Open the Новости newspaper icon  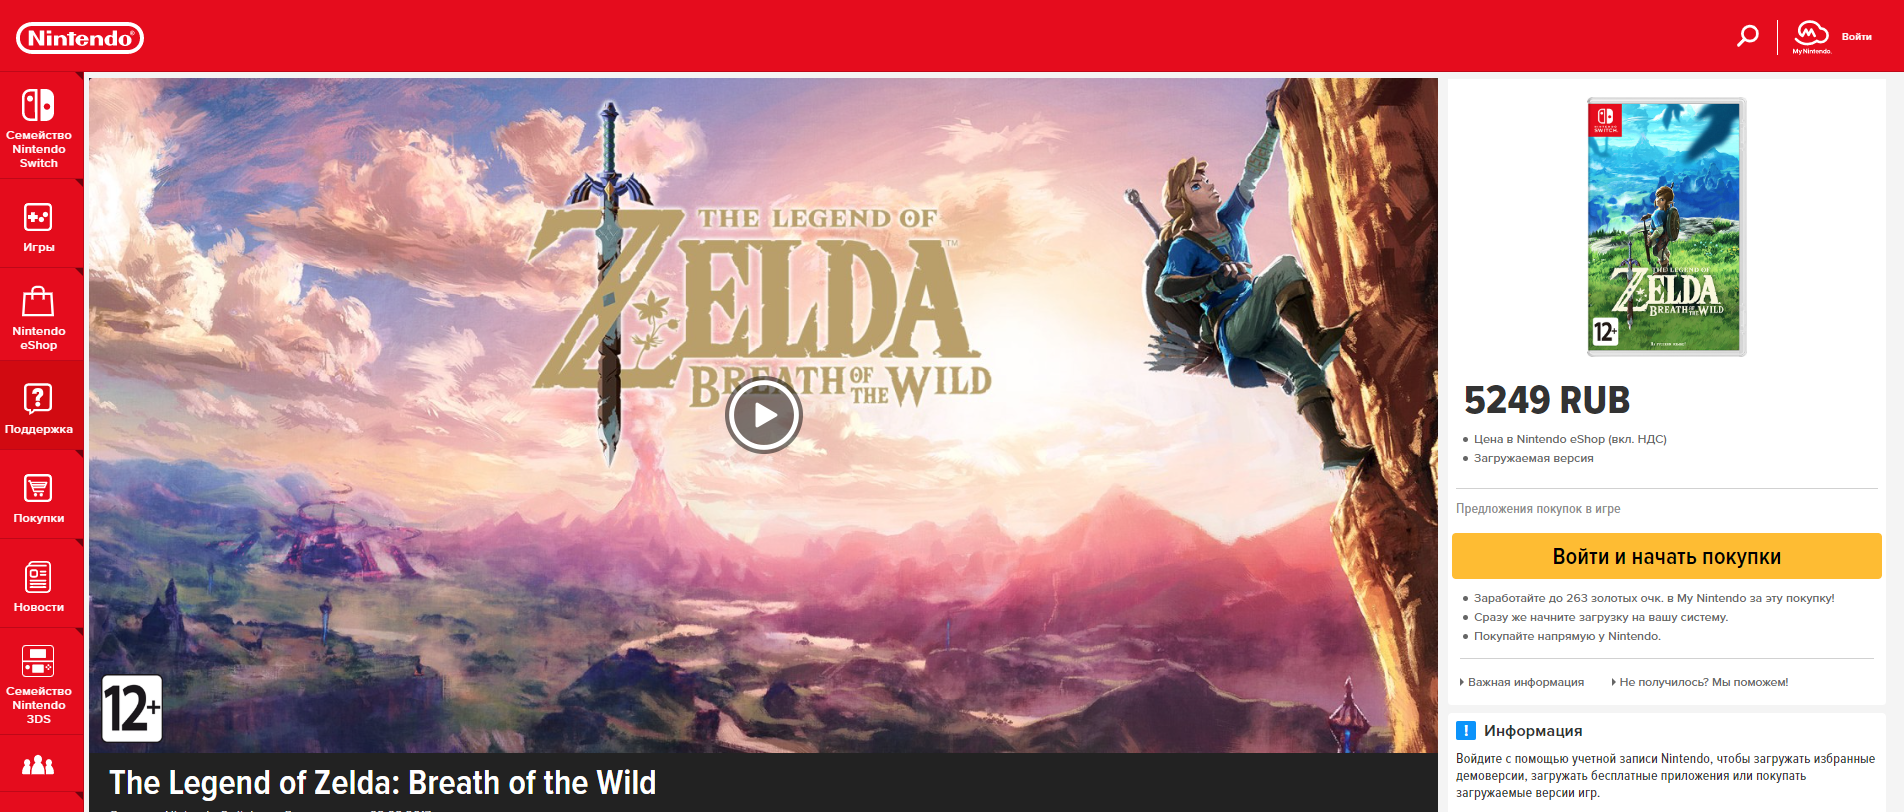pyautogui.click(x=38, y=577)
